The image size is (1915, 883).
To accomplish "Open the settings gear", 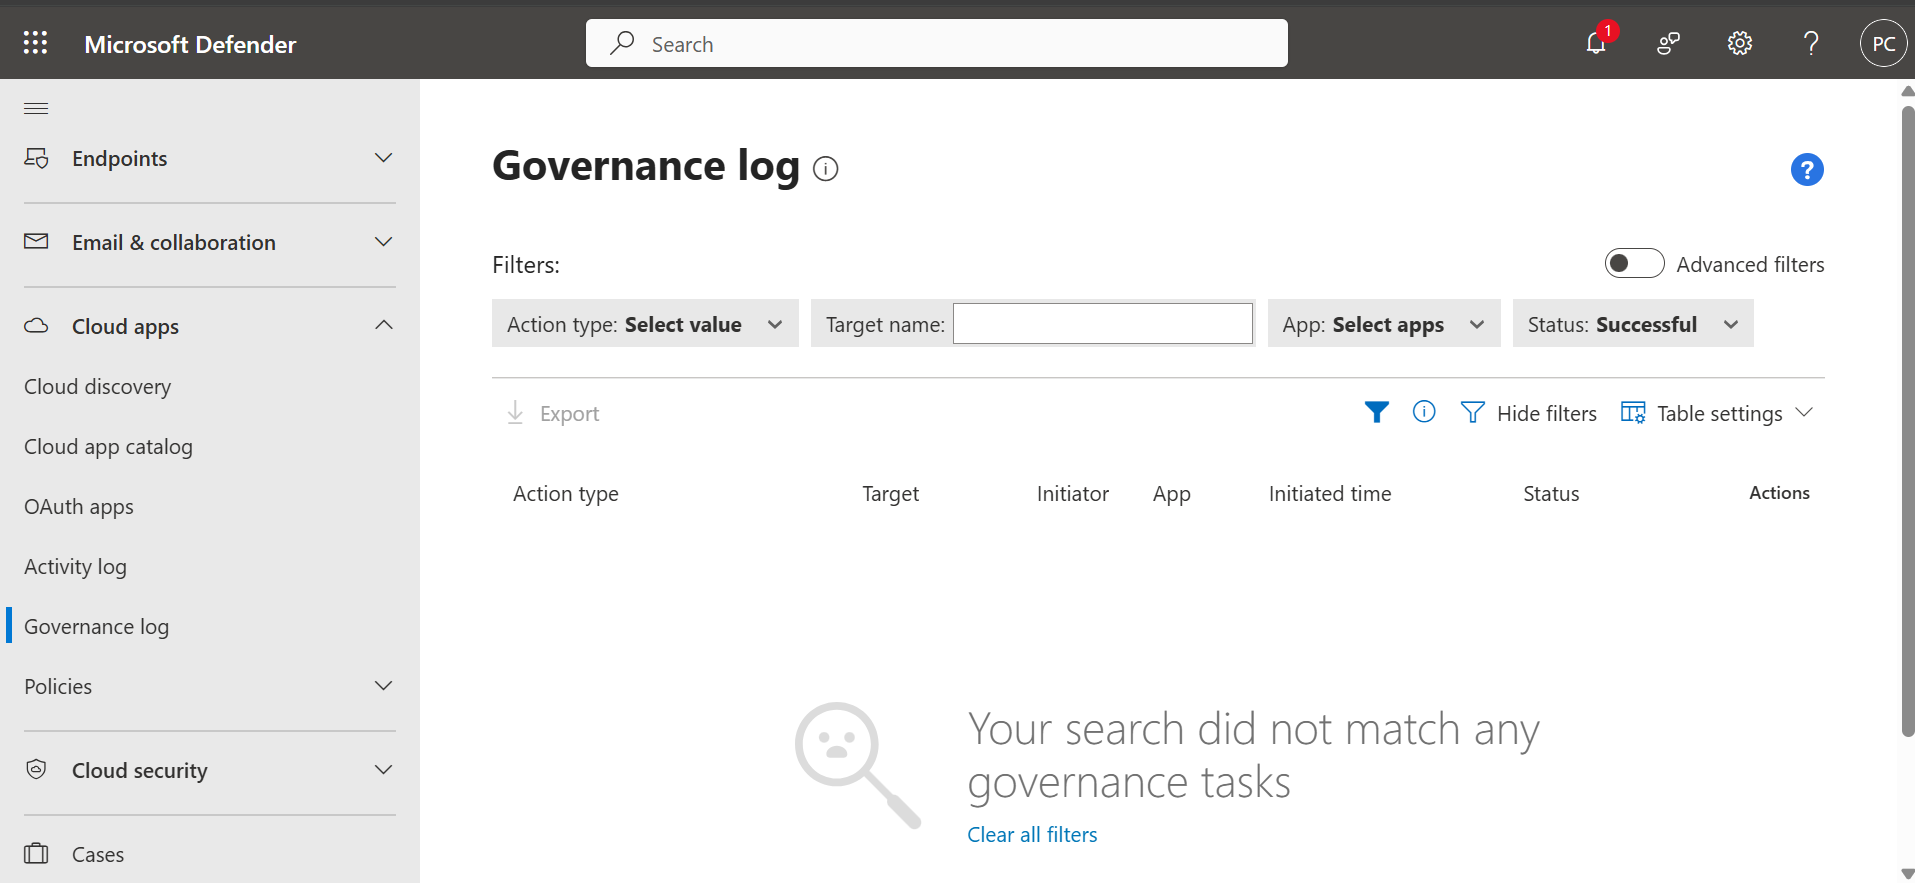I will (x=1740, y=43).
